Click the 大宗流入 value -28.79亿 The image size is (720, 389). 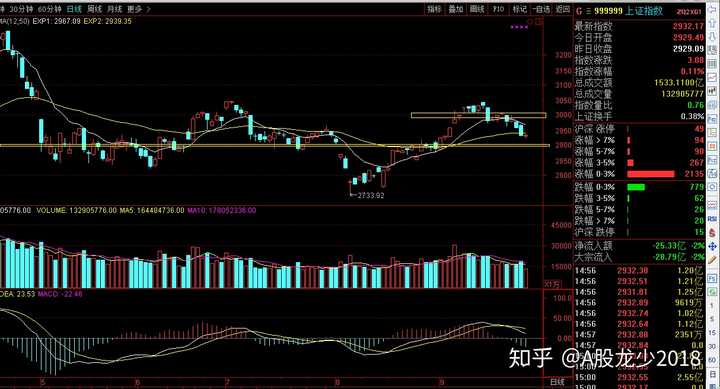point(669,257)
